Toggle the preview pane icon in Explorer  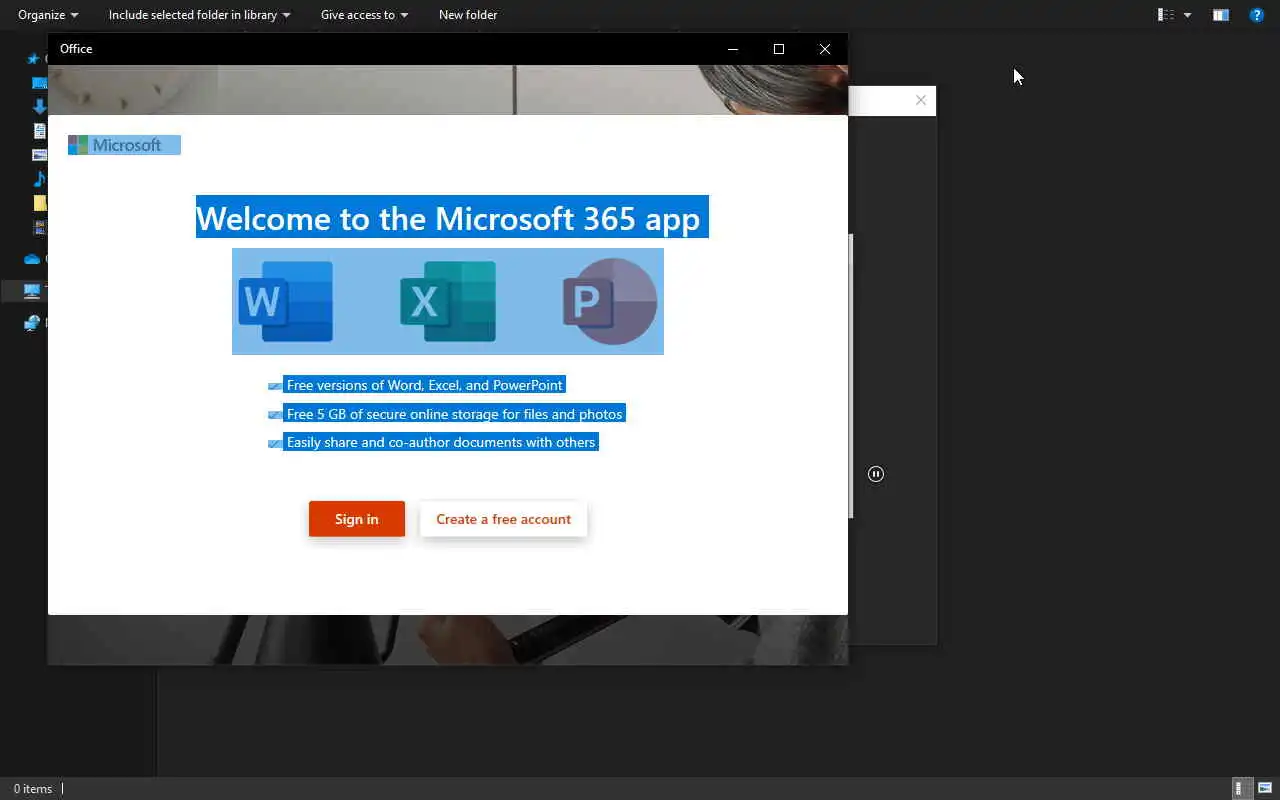tap(1220, 15)
